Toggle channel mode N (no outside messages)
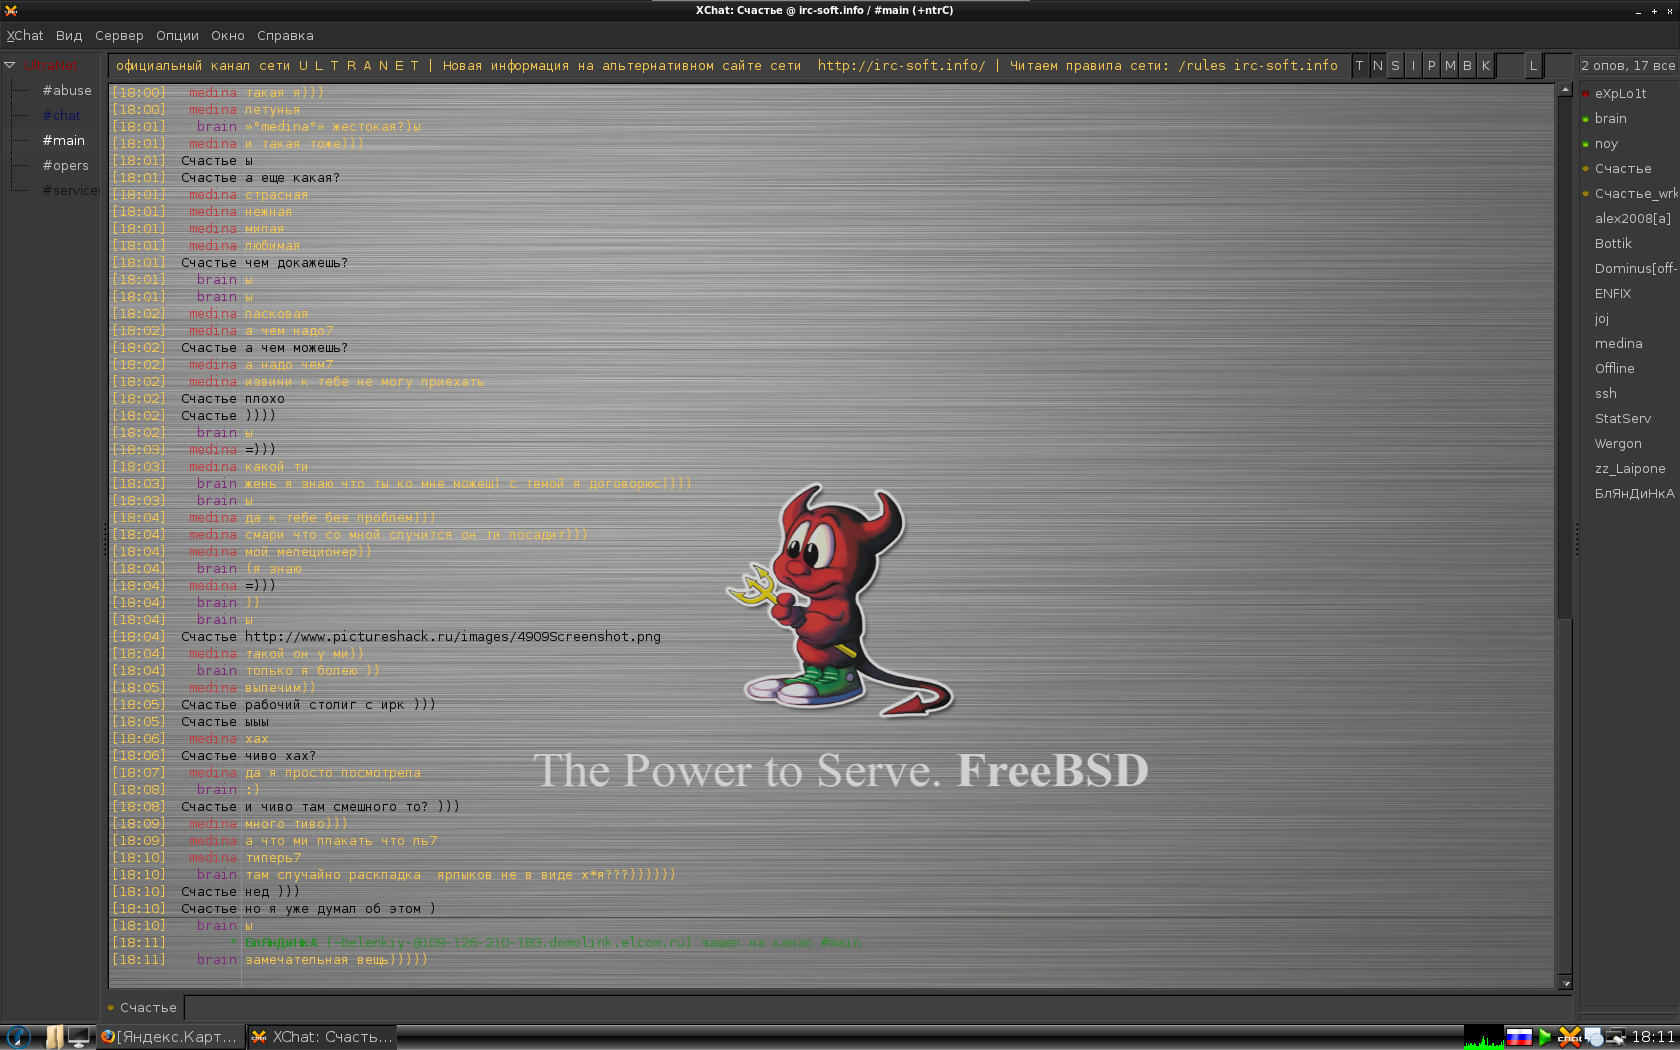The image size is (1680, 1050). click(1377, 66)
